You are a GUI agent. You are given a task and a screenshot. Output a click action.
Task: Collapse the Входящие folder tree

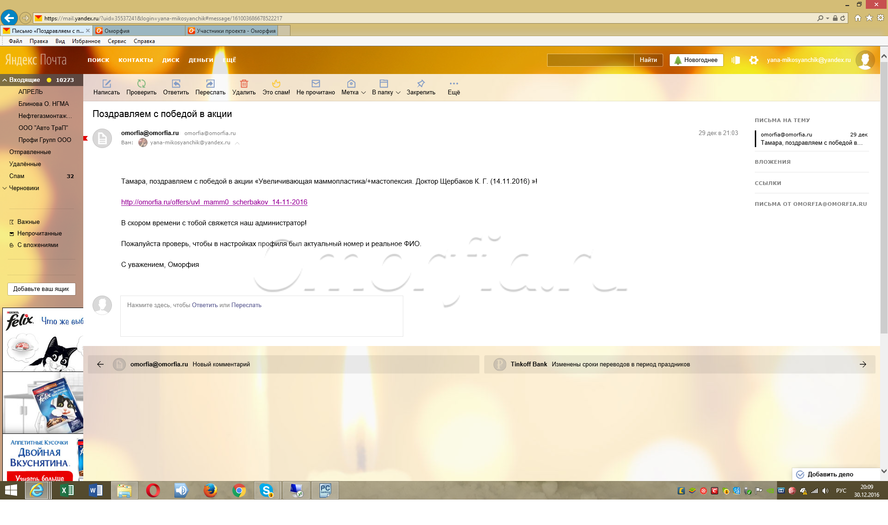(5, 80)
